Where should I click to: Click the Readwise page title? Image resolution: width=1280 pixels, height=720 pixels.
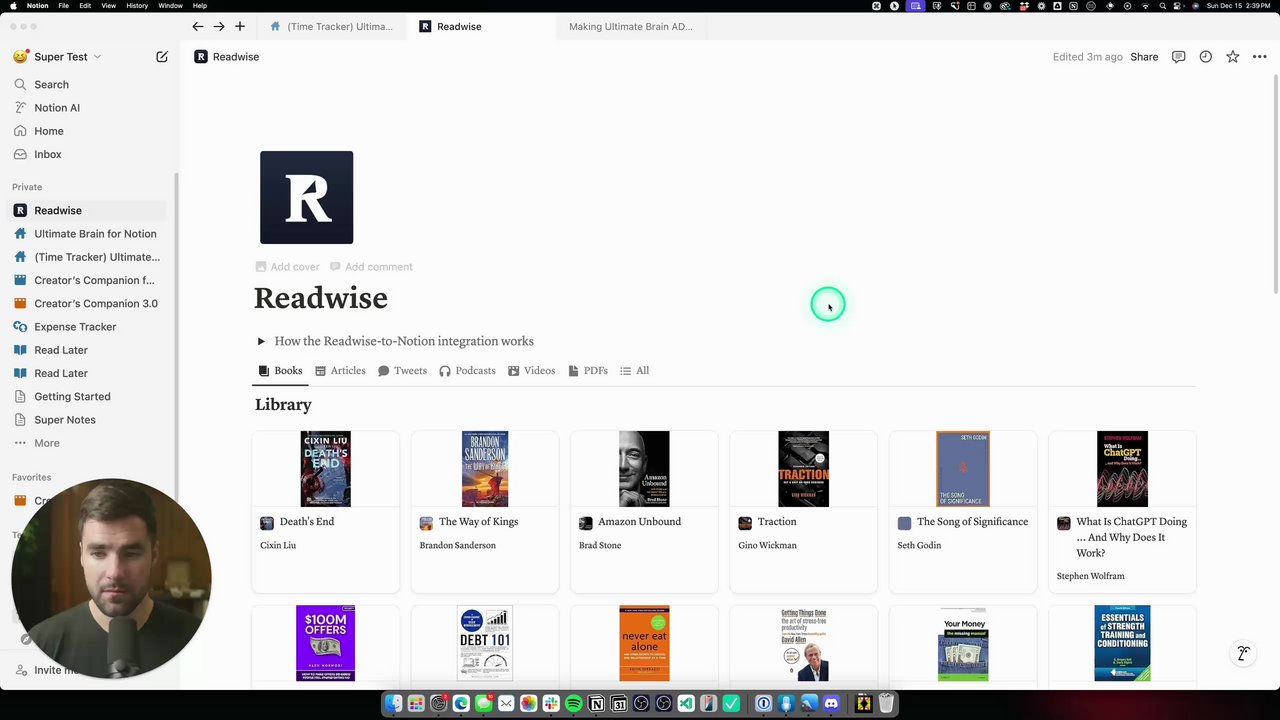(320, 298)
